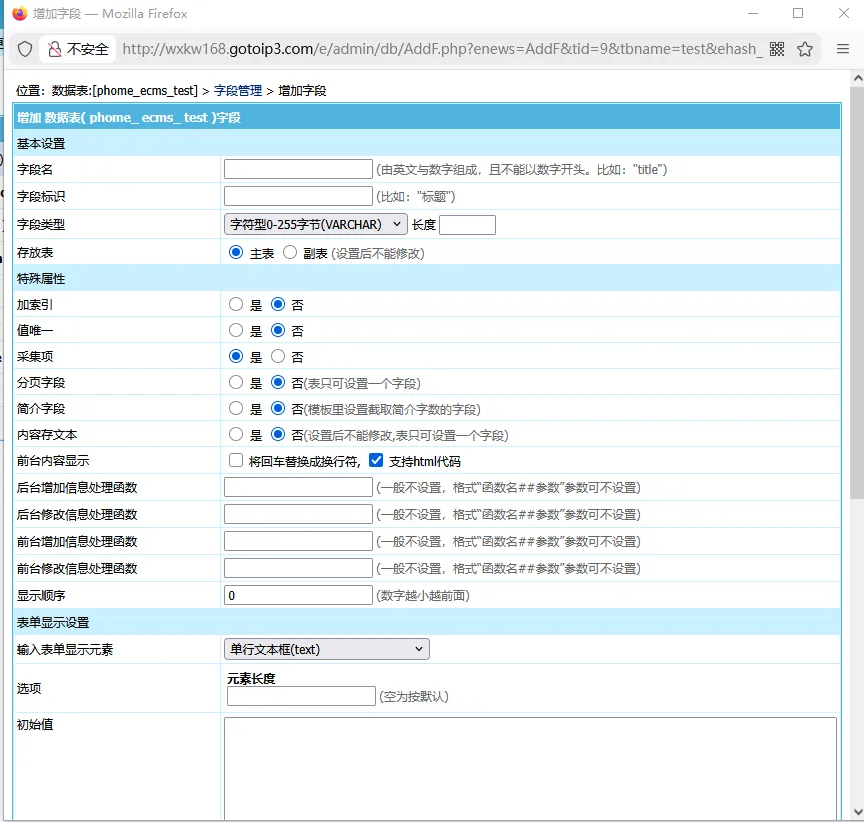Select 是 for 采集项

236,356
